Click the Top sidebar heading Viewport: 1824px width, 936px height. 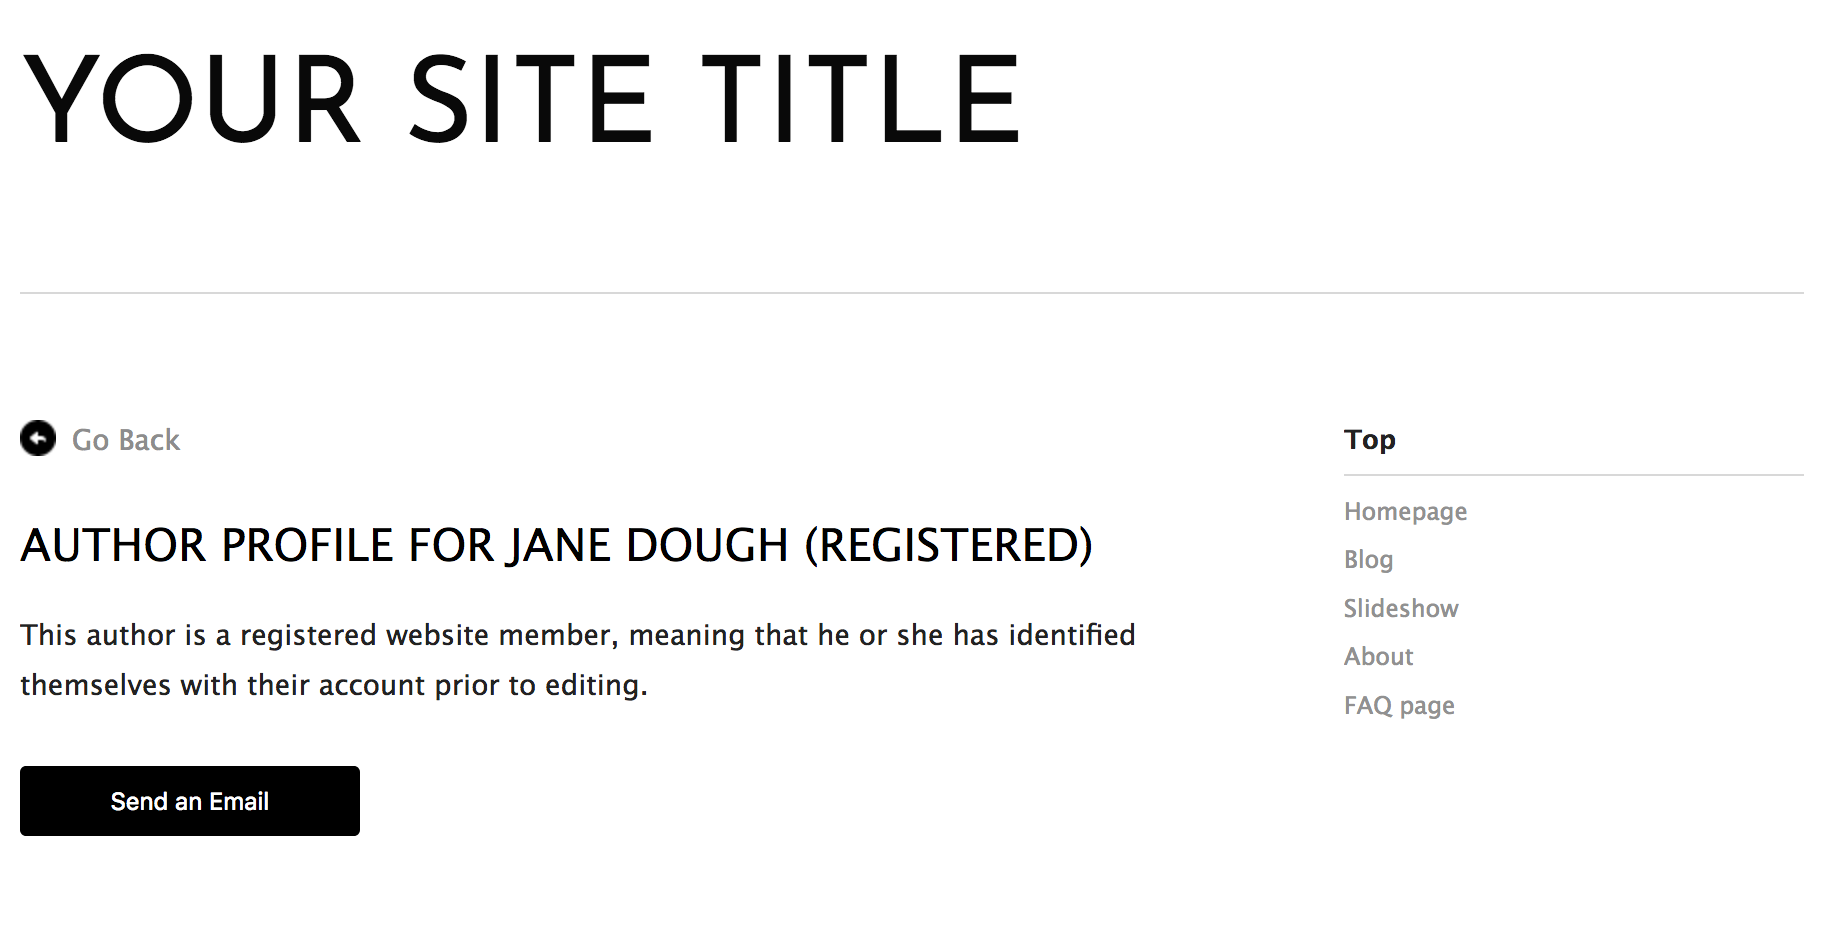coord(1369,439)
